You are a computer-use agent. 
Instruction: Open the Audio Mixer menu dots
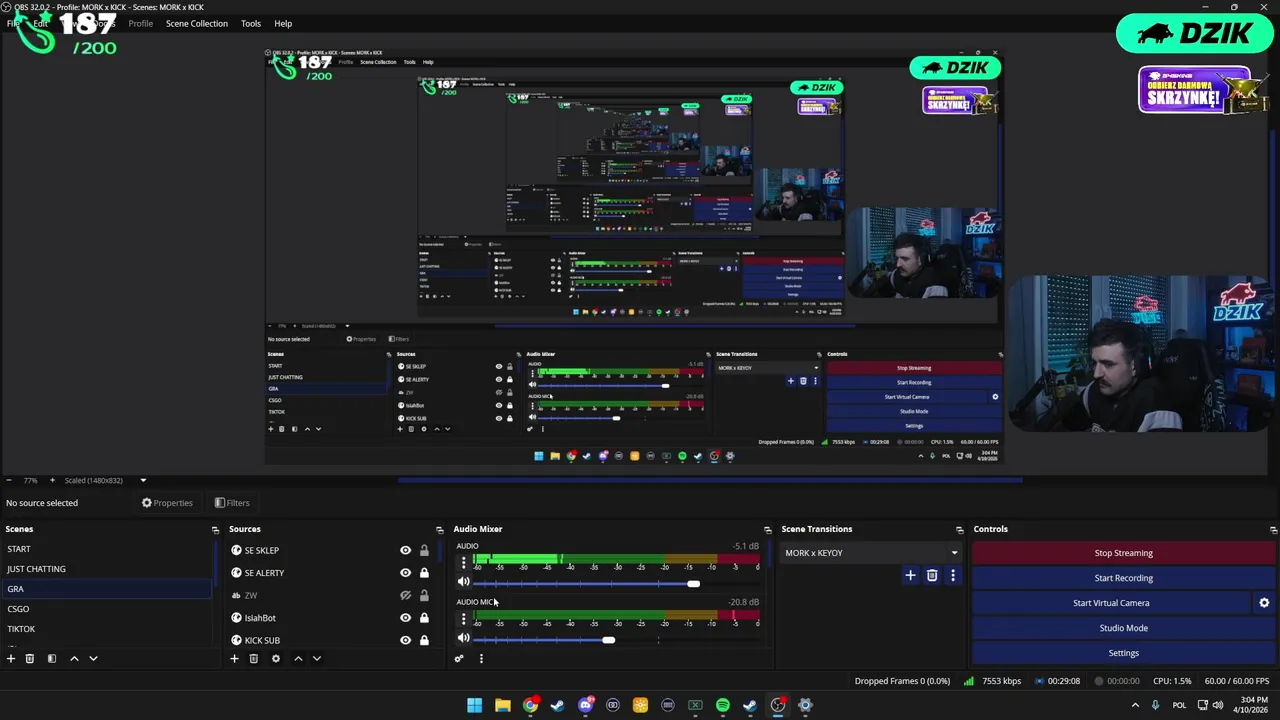(481, 658)
